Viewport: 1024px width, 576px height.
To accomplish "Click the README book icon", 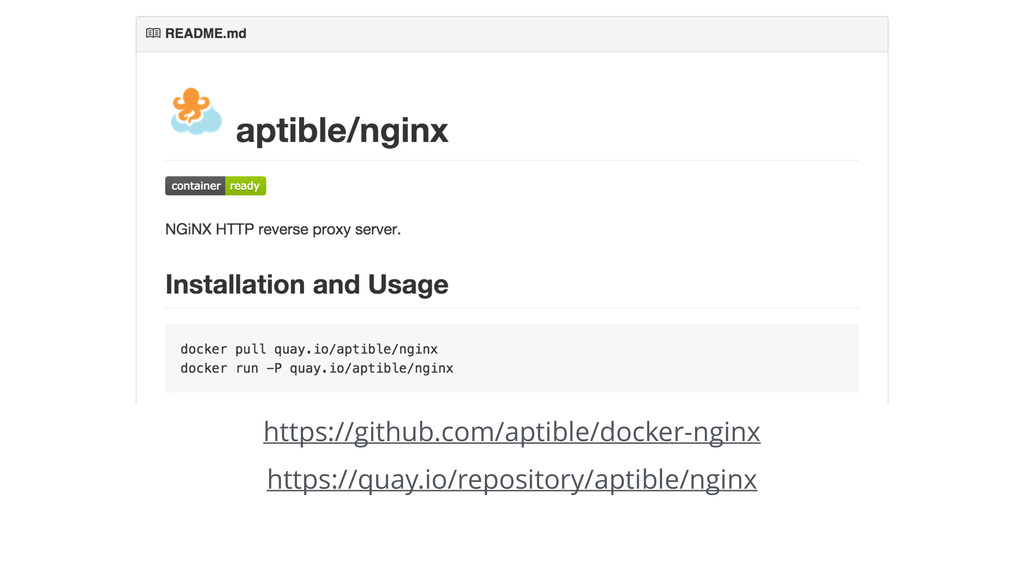I will (153, 33).
